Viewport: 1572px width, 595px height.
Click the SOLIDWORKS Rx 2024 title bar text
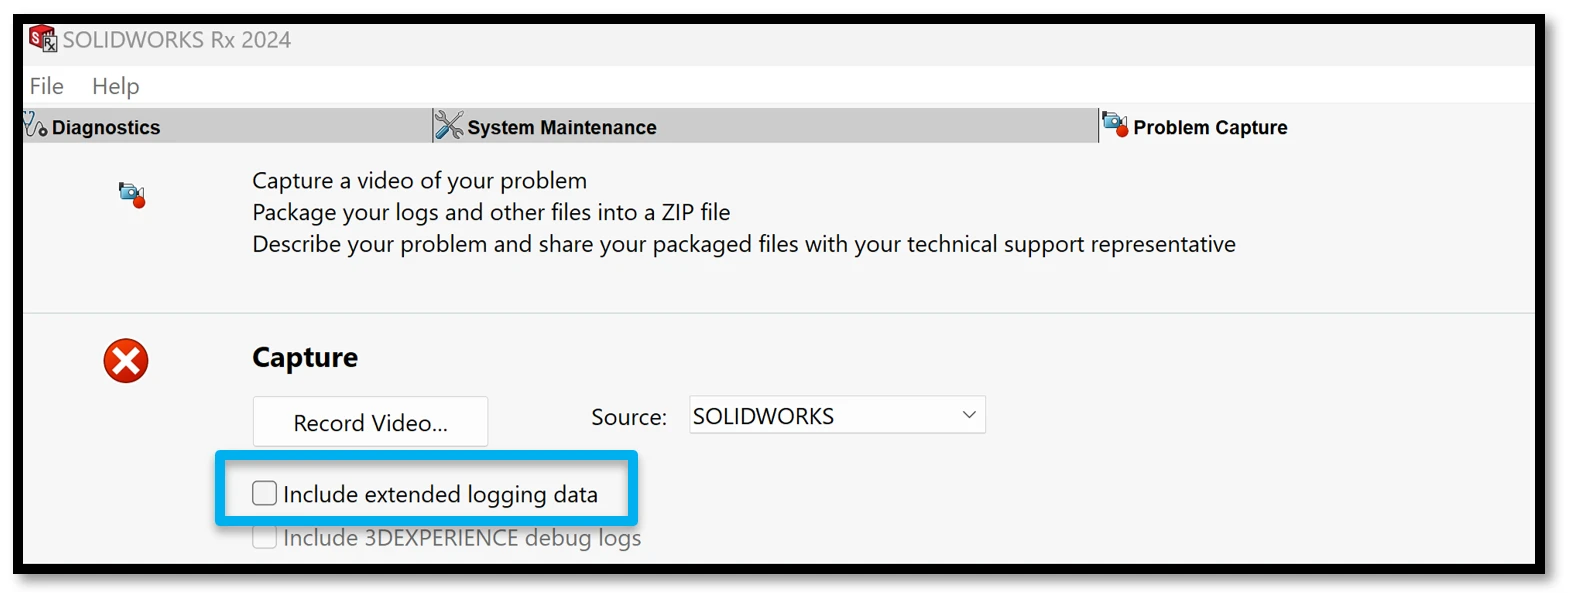click(x=177, y=40)
